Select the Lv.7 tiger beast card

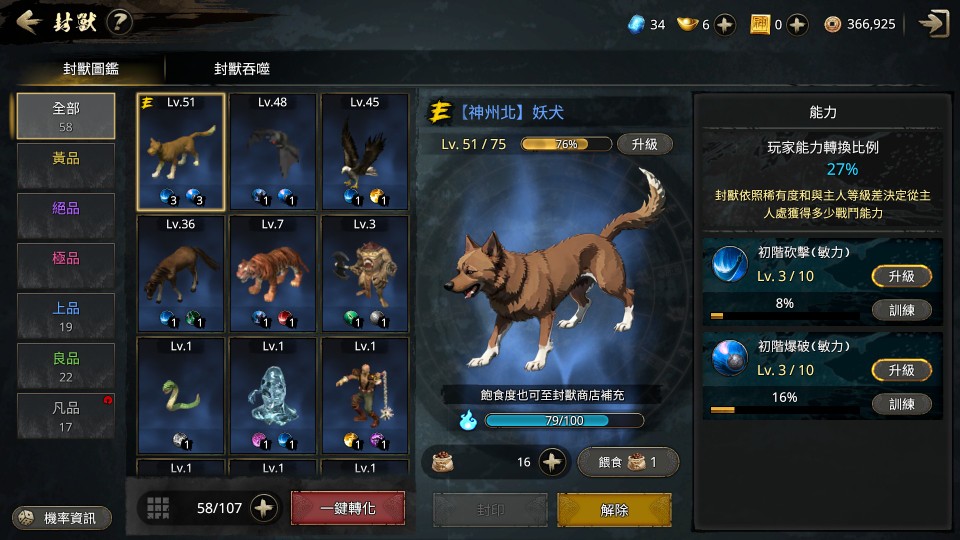coord(272,274)
